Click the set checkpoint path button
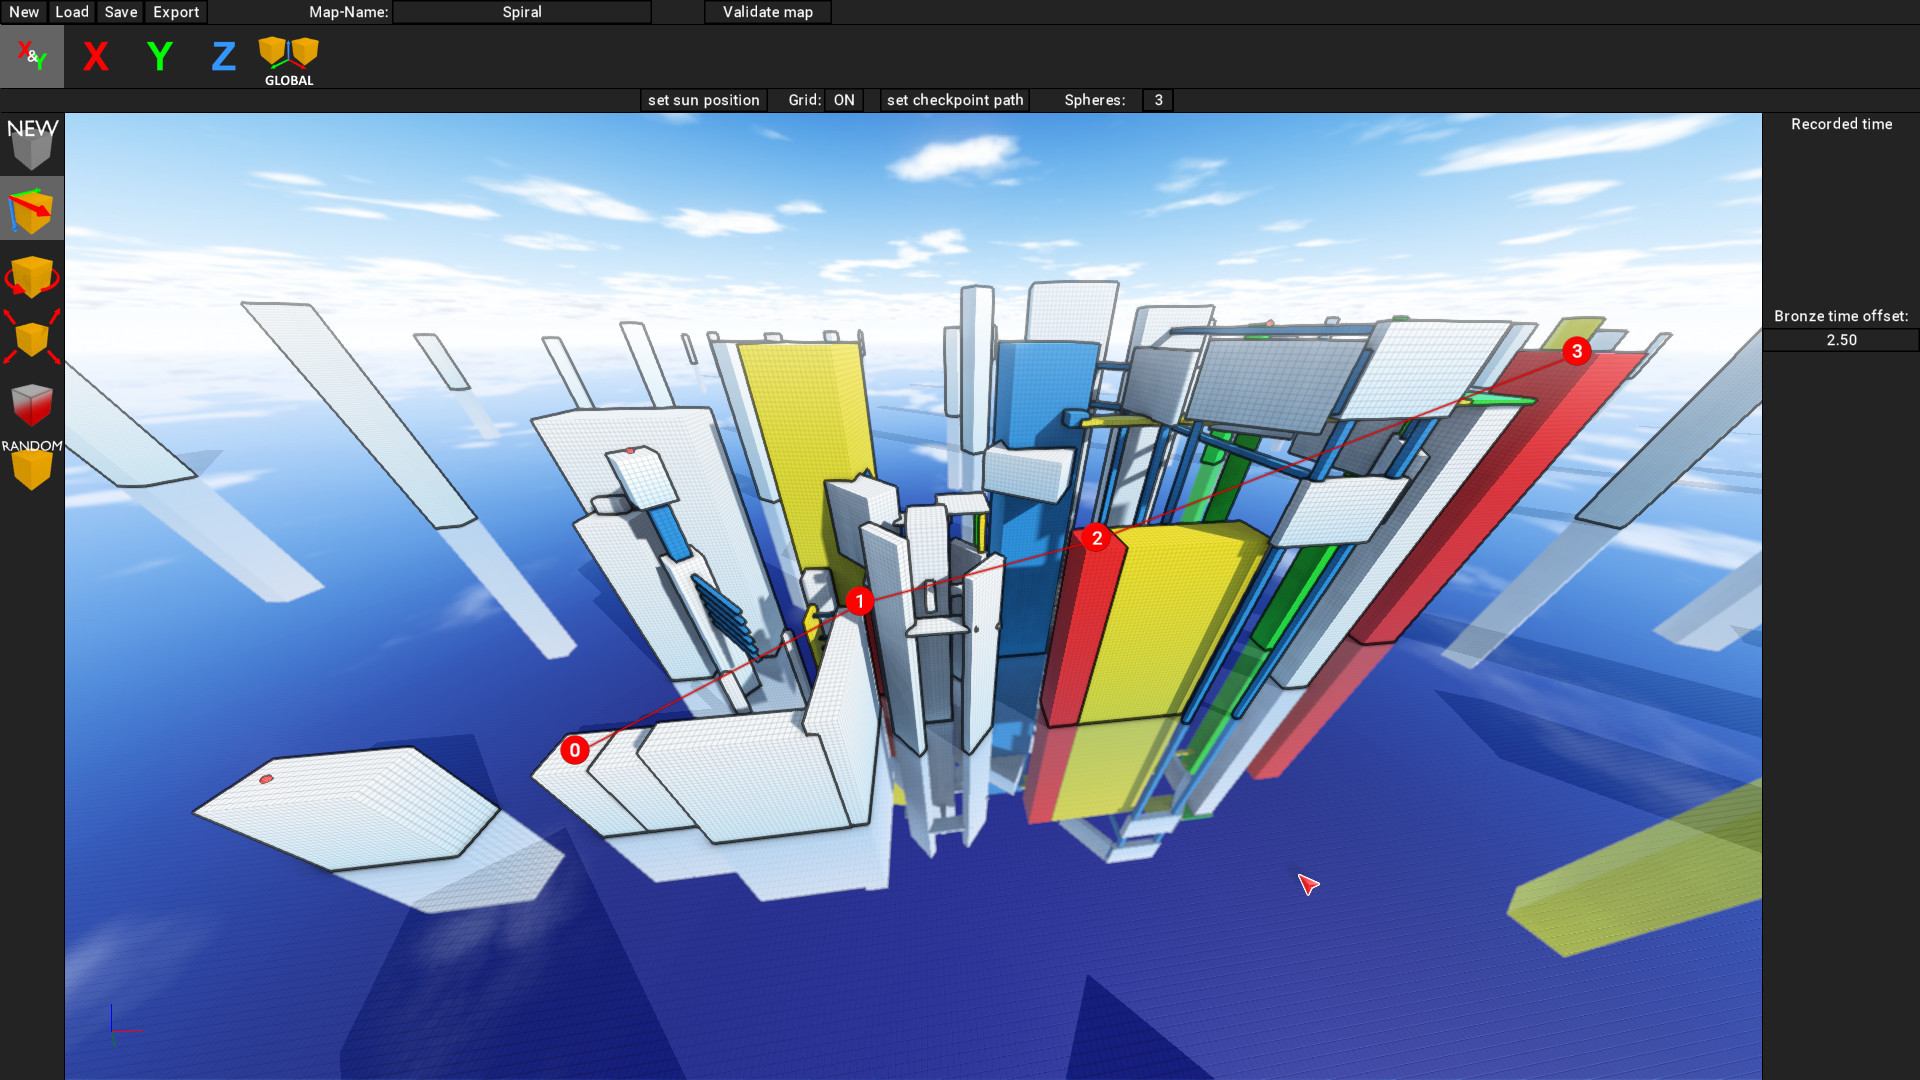Screen dimensions: 1920x1080 tap(955, 100)
